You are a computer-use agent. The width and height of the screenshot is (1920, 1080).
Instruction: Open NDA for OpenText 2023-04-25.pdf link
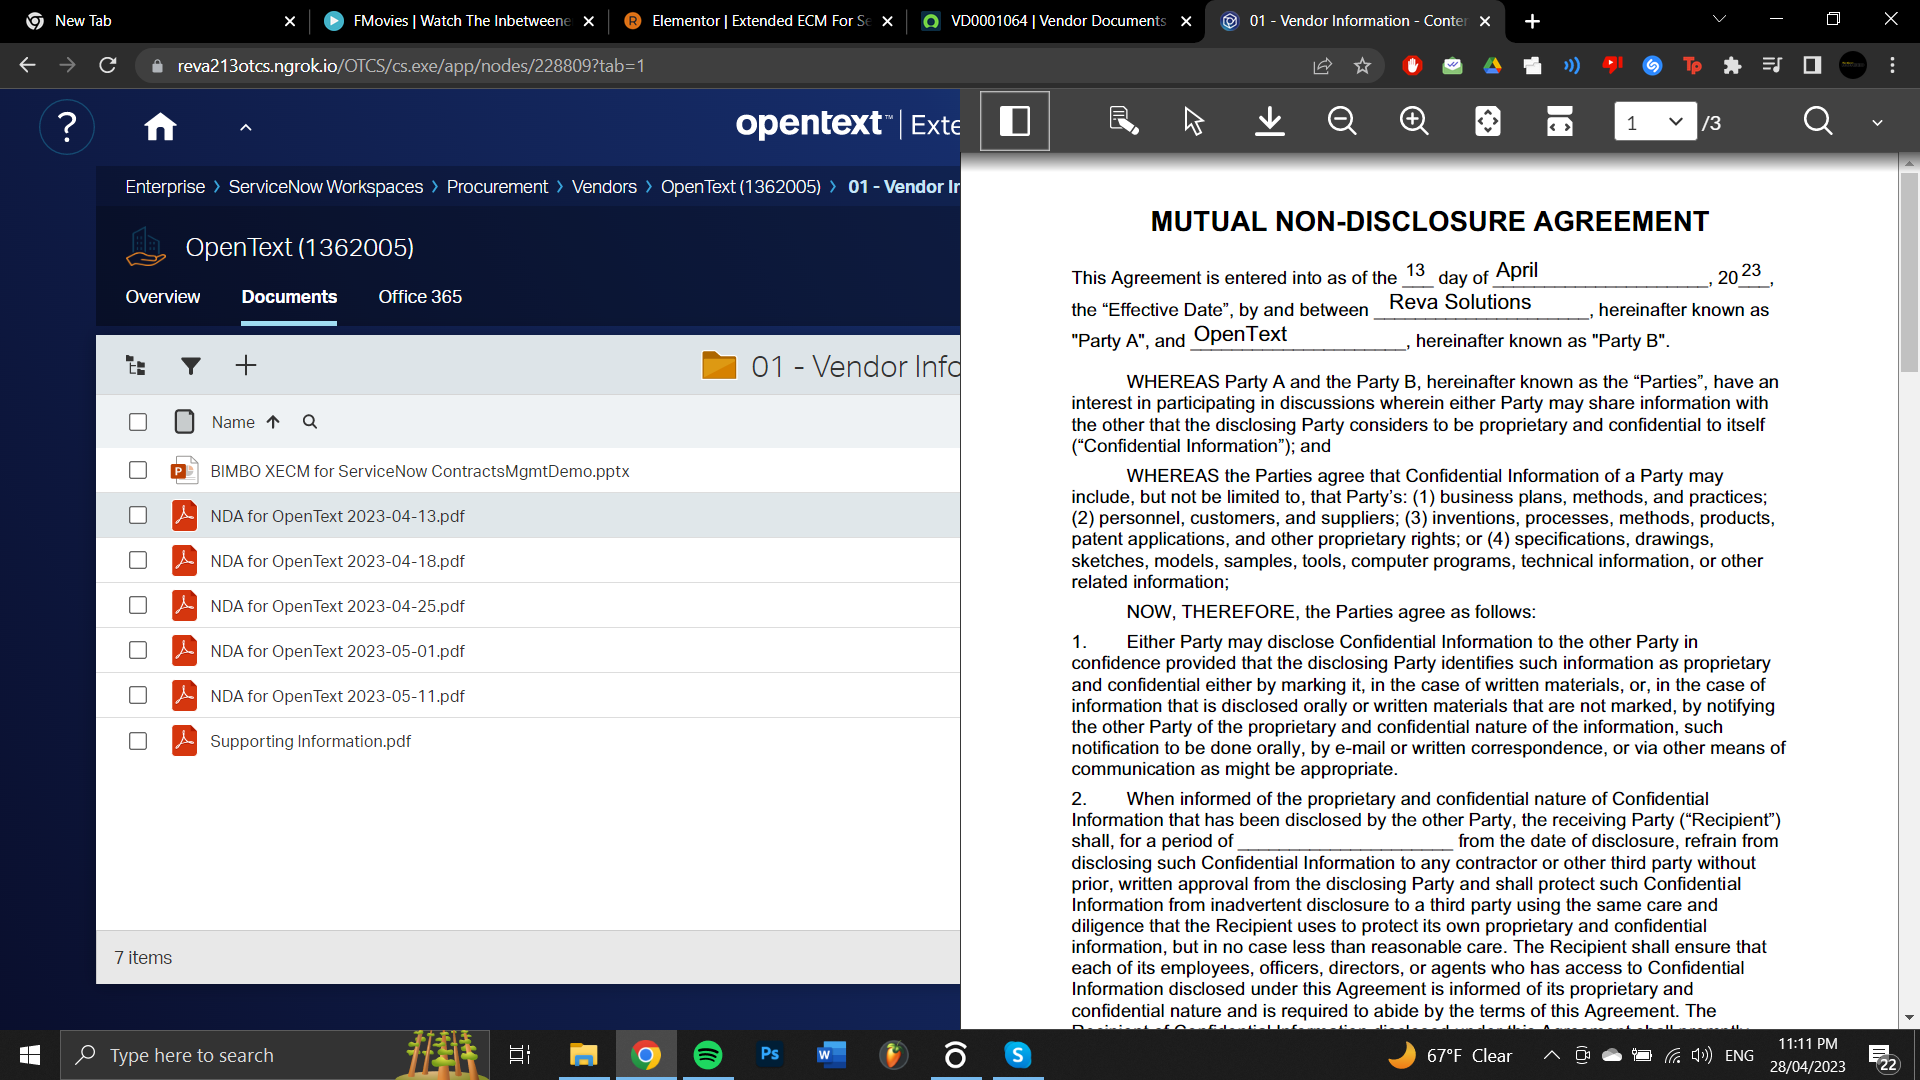pyautogui.click(x=337, y=606)
